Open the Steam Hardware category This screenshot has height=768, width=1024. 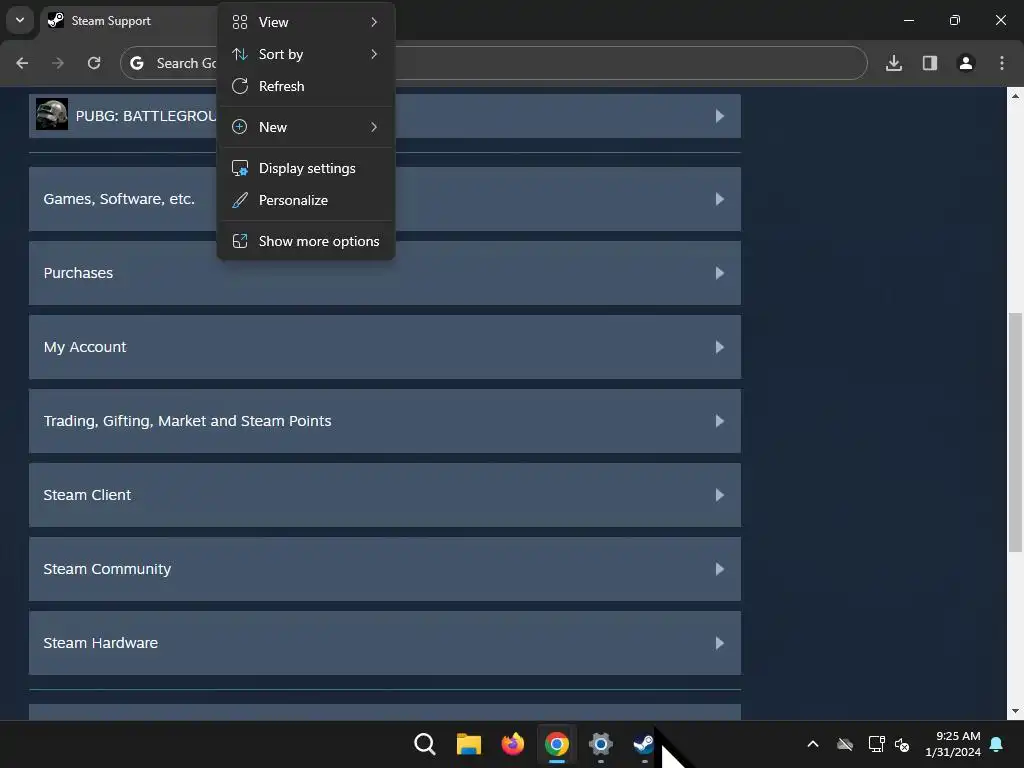click(385, 643)
